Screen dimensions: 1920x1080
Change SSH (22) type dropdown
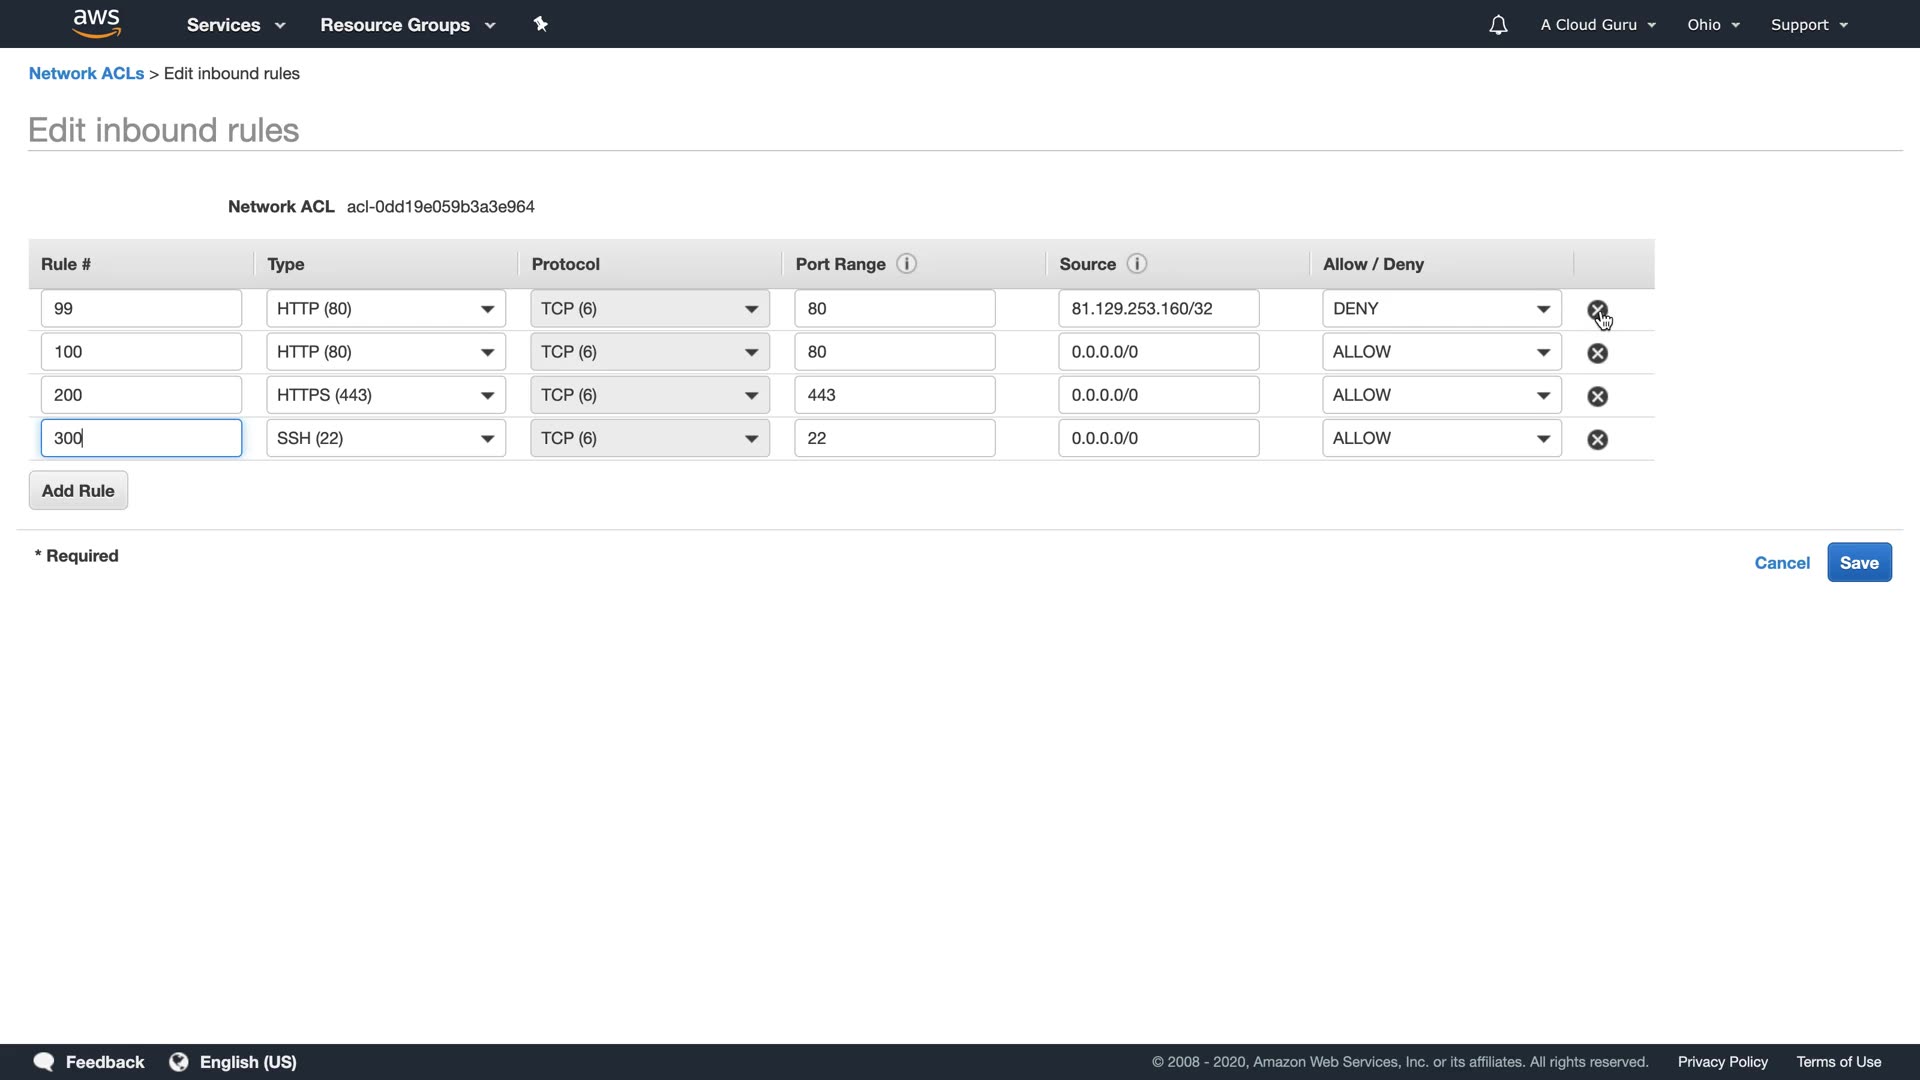pyautogui.click(x=385, y=438)
